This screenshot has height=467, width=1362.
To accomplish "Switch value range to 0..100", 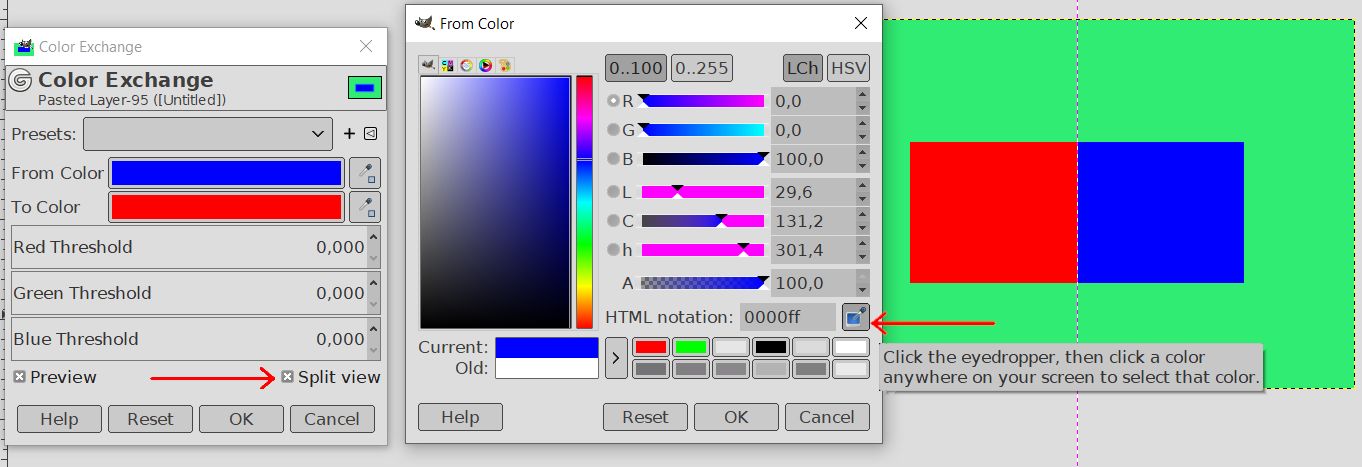I will coord(636,68).
